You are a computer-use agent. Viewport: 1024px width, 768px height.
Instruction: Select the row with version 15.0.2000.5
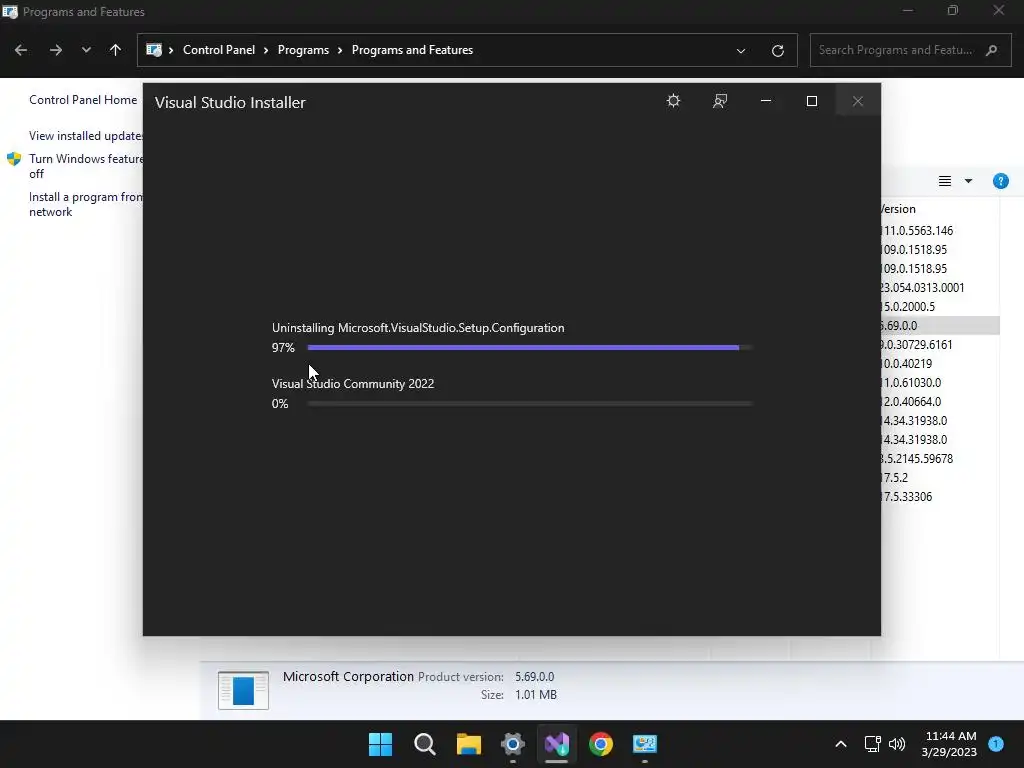[x=940, y=306]
